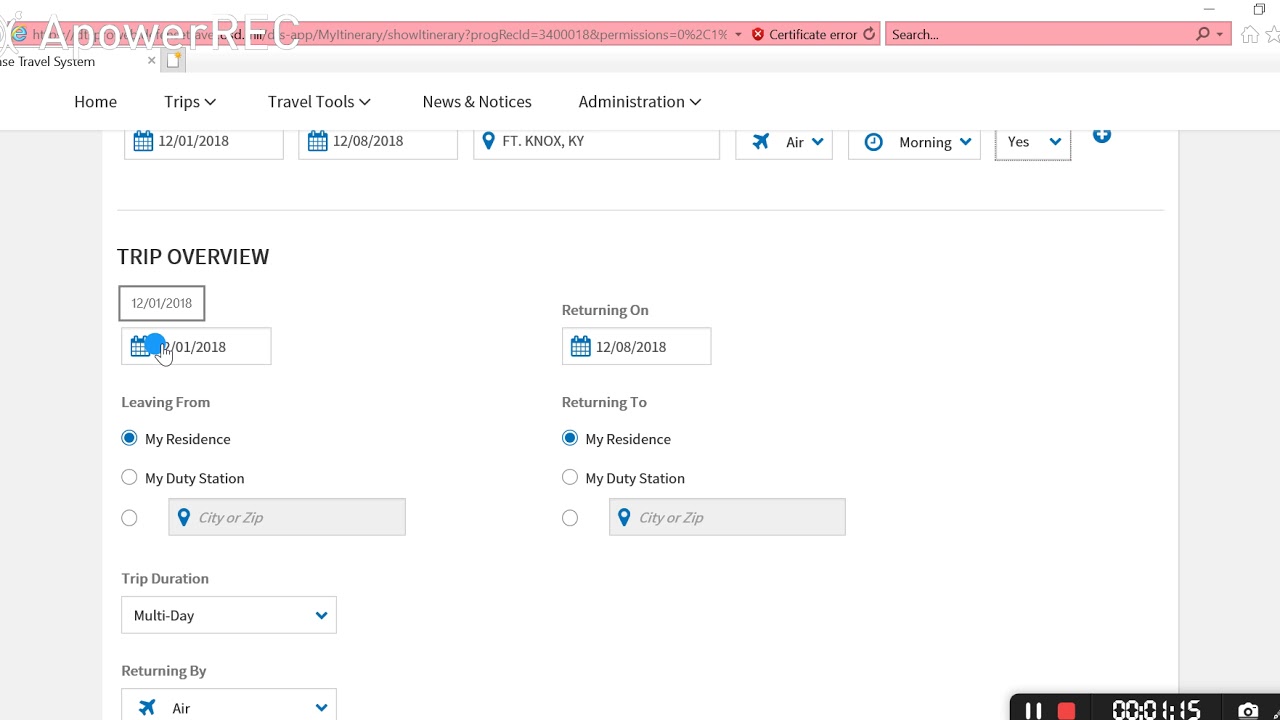The width and height of the screenshot is (1280, 720).
Task: Open News & Notices
Action: pos(477,102)
